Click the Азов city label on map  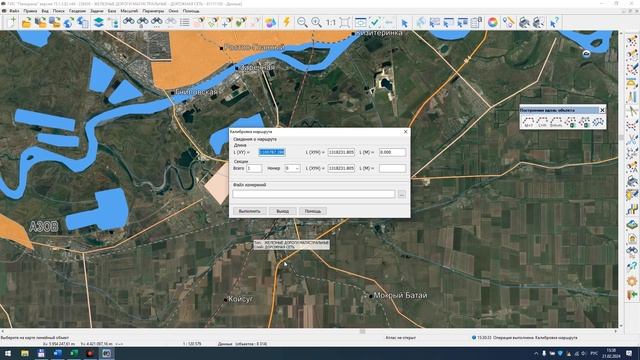pos(44,227)
